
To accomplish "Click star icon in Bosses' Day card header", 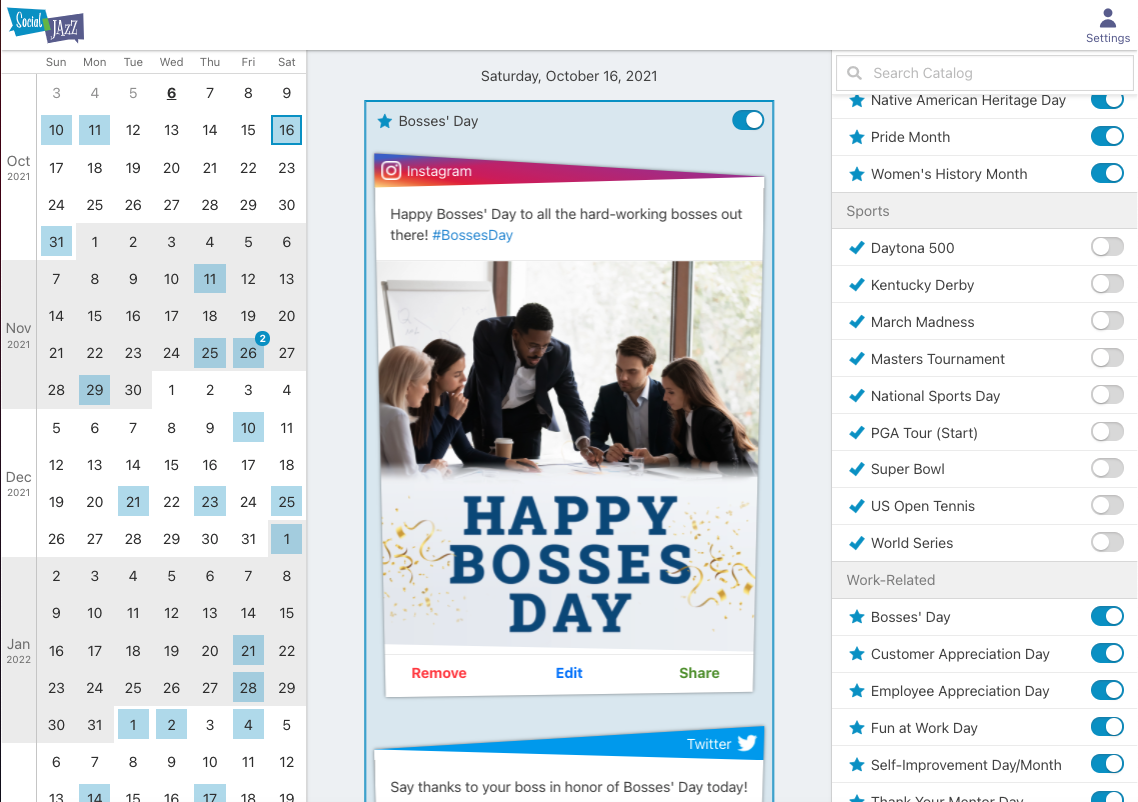I will pos(385,121).
